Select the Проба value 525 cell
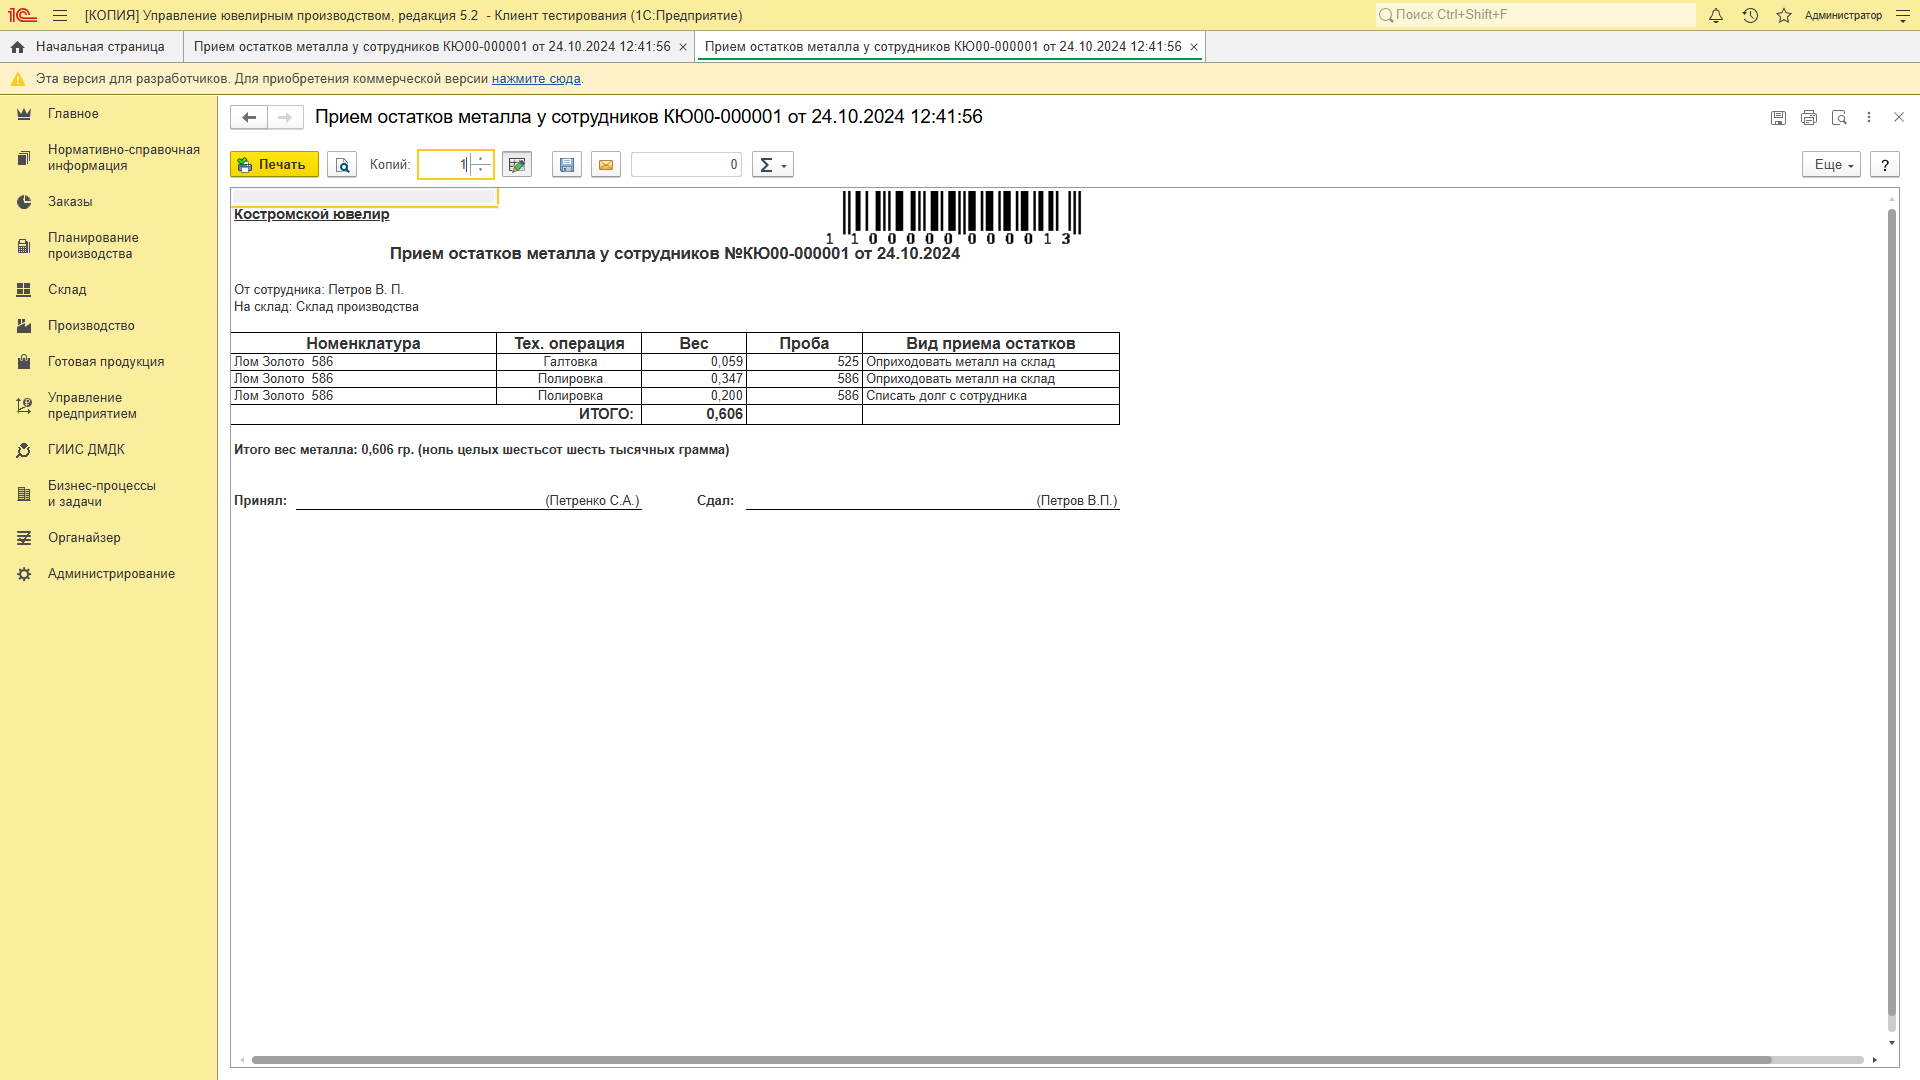Viewport: 1920px width, 1080px height. coord(804,362)
